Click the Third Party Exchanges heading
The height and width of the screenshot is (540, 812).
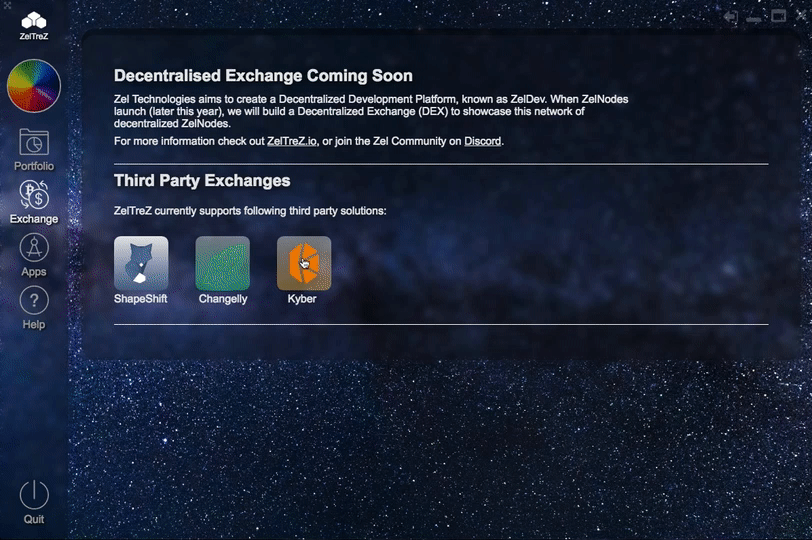coord(202,181)
